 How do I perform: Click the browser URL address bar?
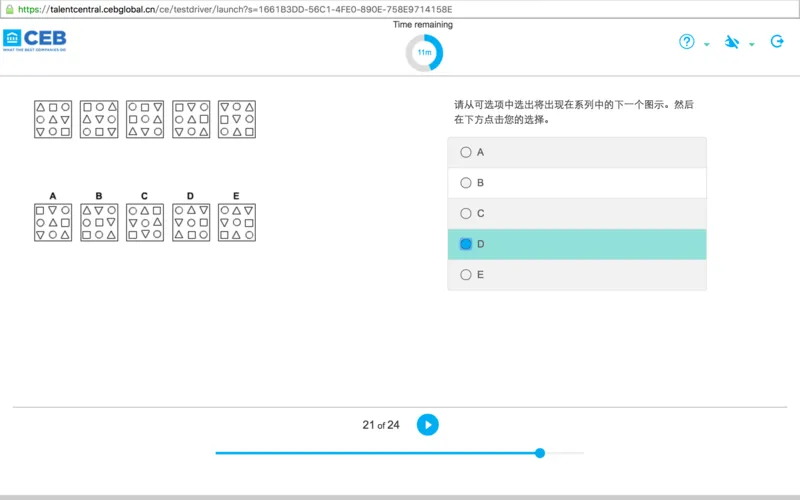pyautogui.click(x=400, y=9)
